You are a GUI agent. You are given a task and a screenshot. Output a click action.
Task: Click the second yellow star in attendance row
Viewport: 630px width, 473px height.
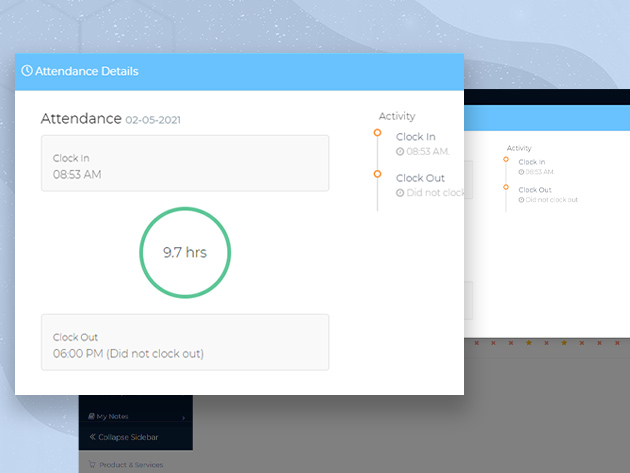point(564,343)
